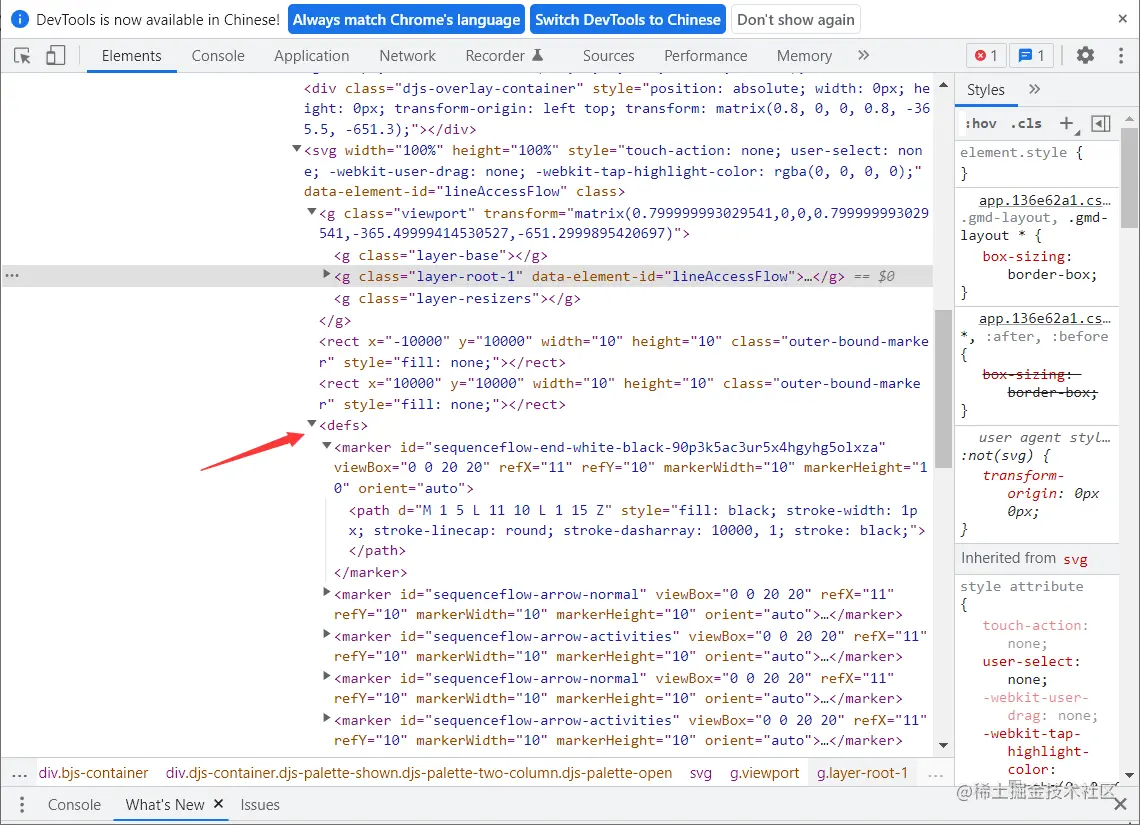Click the Elements panel vertical scrollbar thumb
1140x825 pixels.
[943, 389]
